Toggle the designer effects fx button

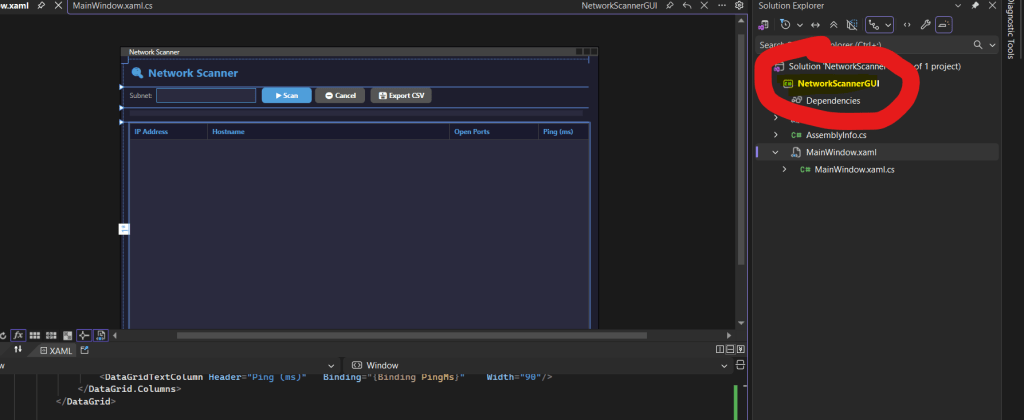coord(18,335)
